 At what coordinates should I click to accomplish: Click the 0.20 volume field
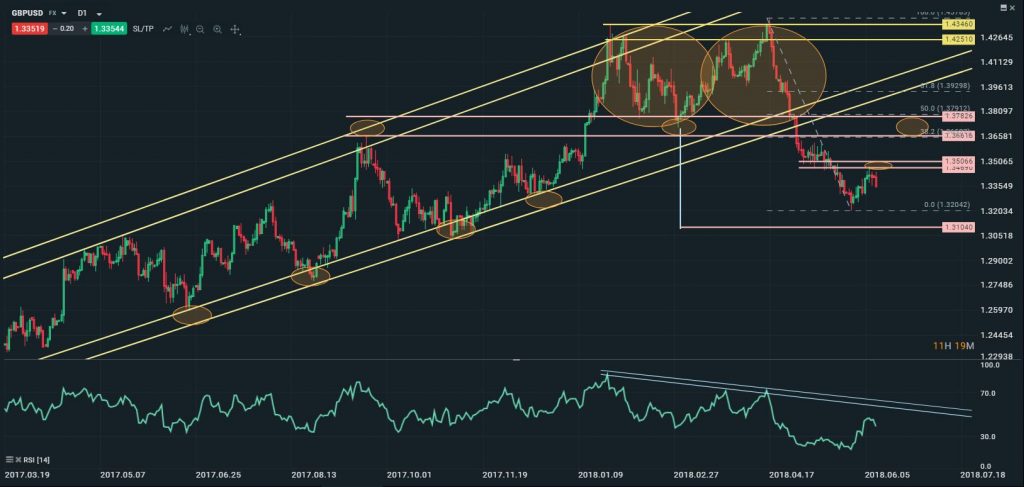click(69, 29)
